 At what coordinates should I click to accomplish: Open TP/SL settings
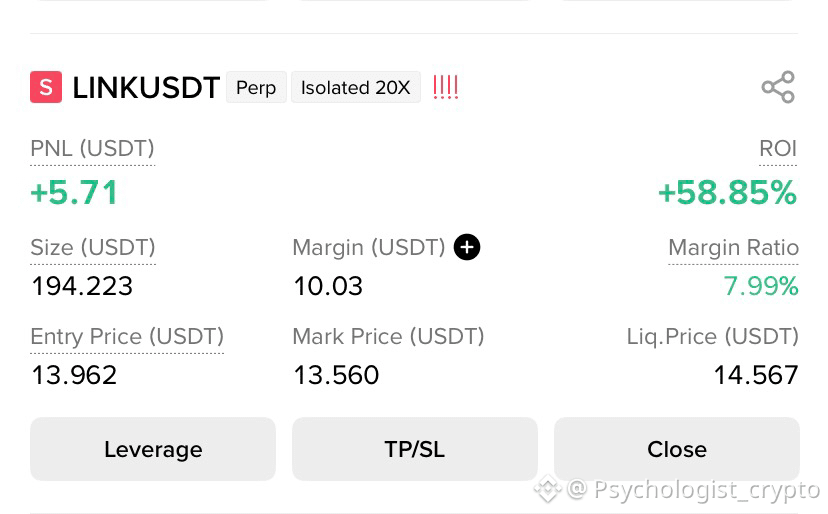tap(415, 449)
